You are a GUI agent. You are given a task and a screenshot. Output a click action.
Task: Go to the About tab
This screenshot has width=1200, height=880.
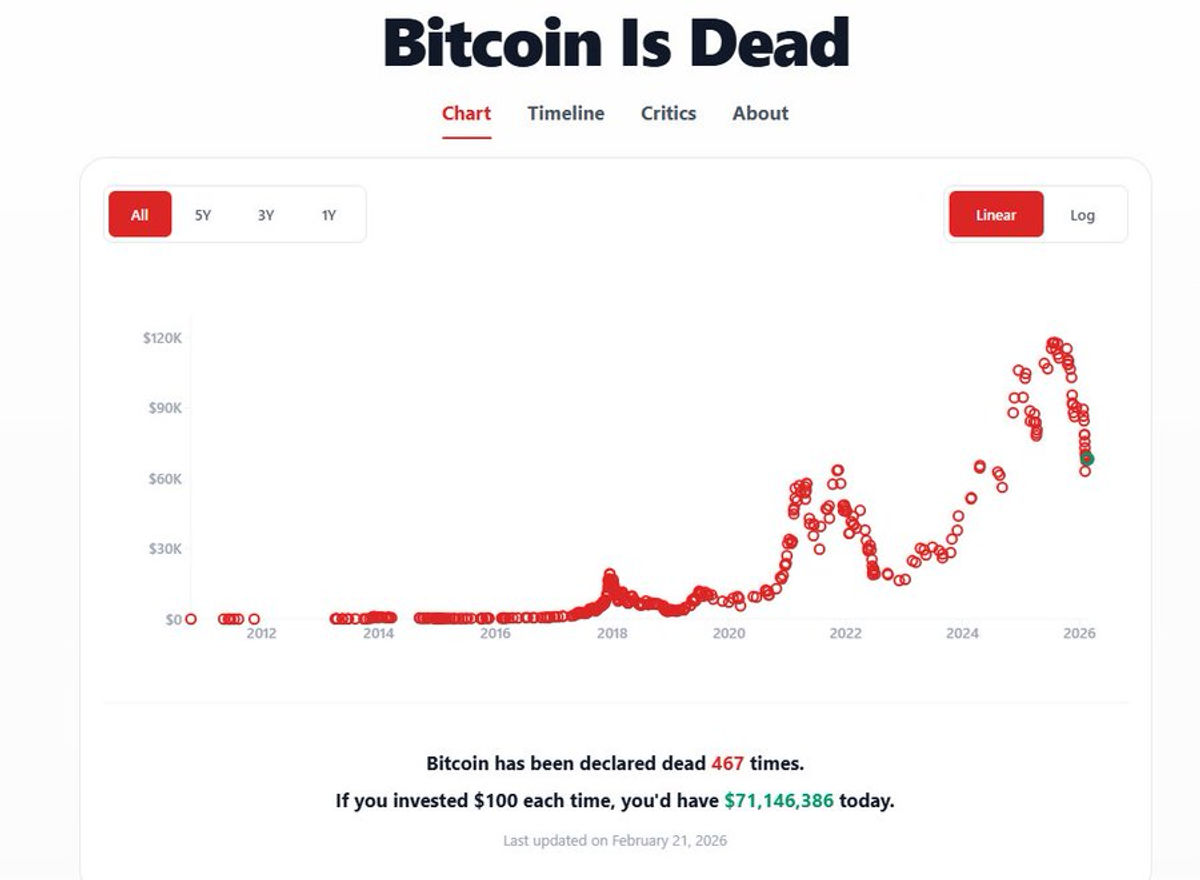pyautogui.click(x=760, y=113)
